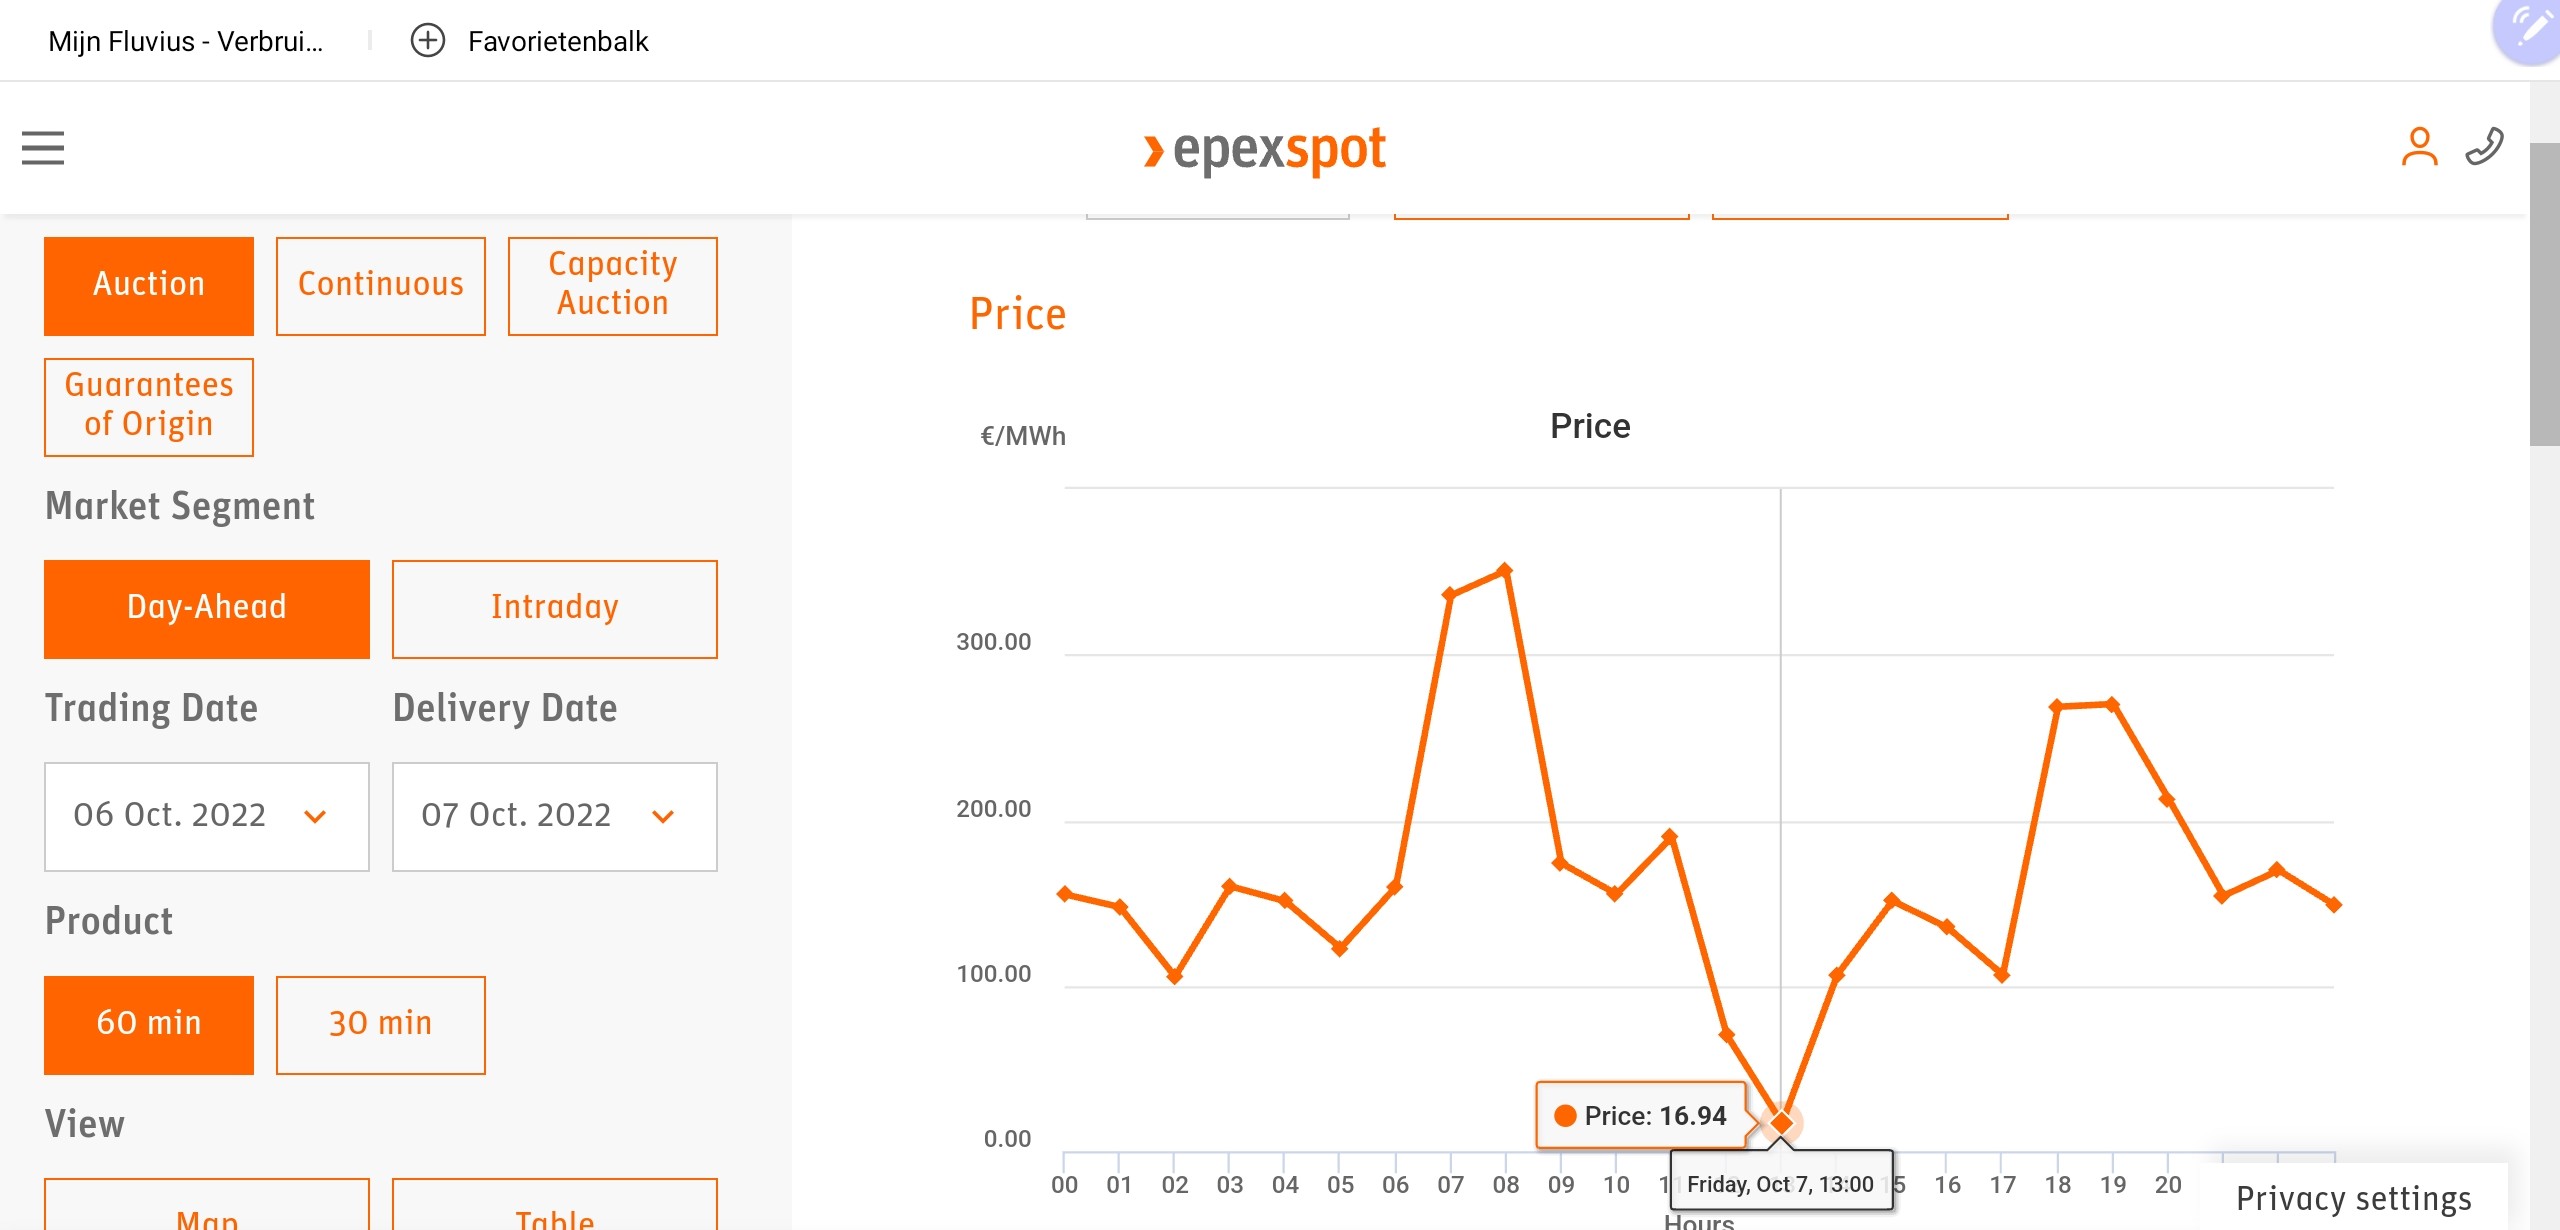The width and height of the screenshot is (2560, 1230).
Task: Select the Day-Ahead market segment
Action: pyautogui.click(x=207, y=608)
